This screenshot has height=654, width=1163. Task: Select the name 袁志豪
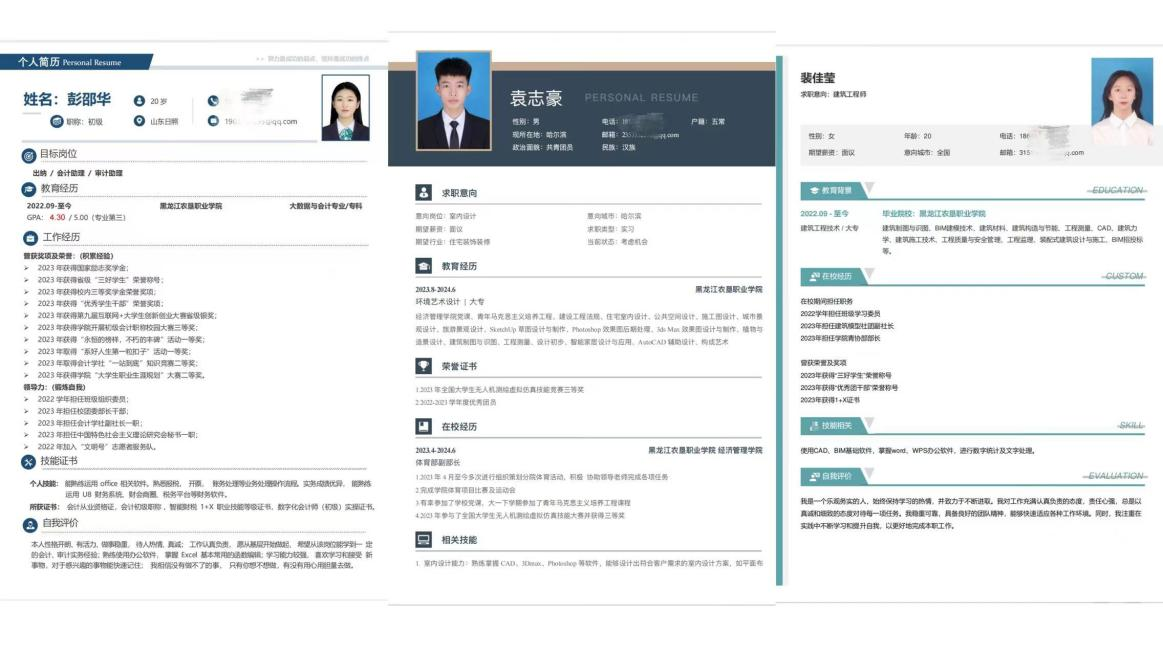536,98
